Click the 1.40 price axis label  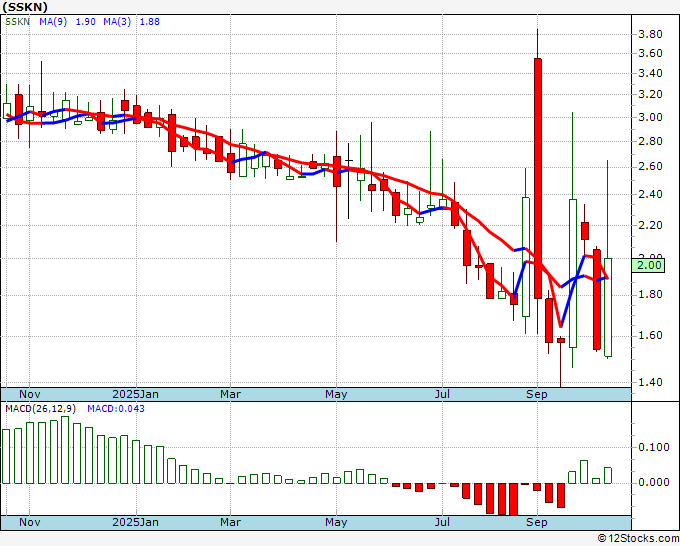[650, 382]
